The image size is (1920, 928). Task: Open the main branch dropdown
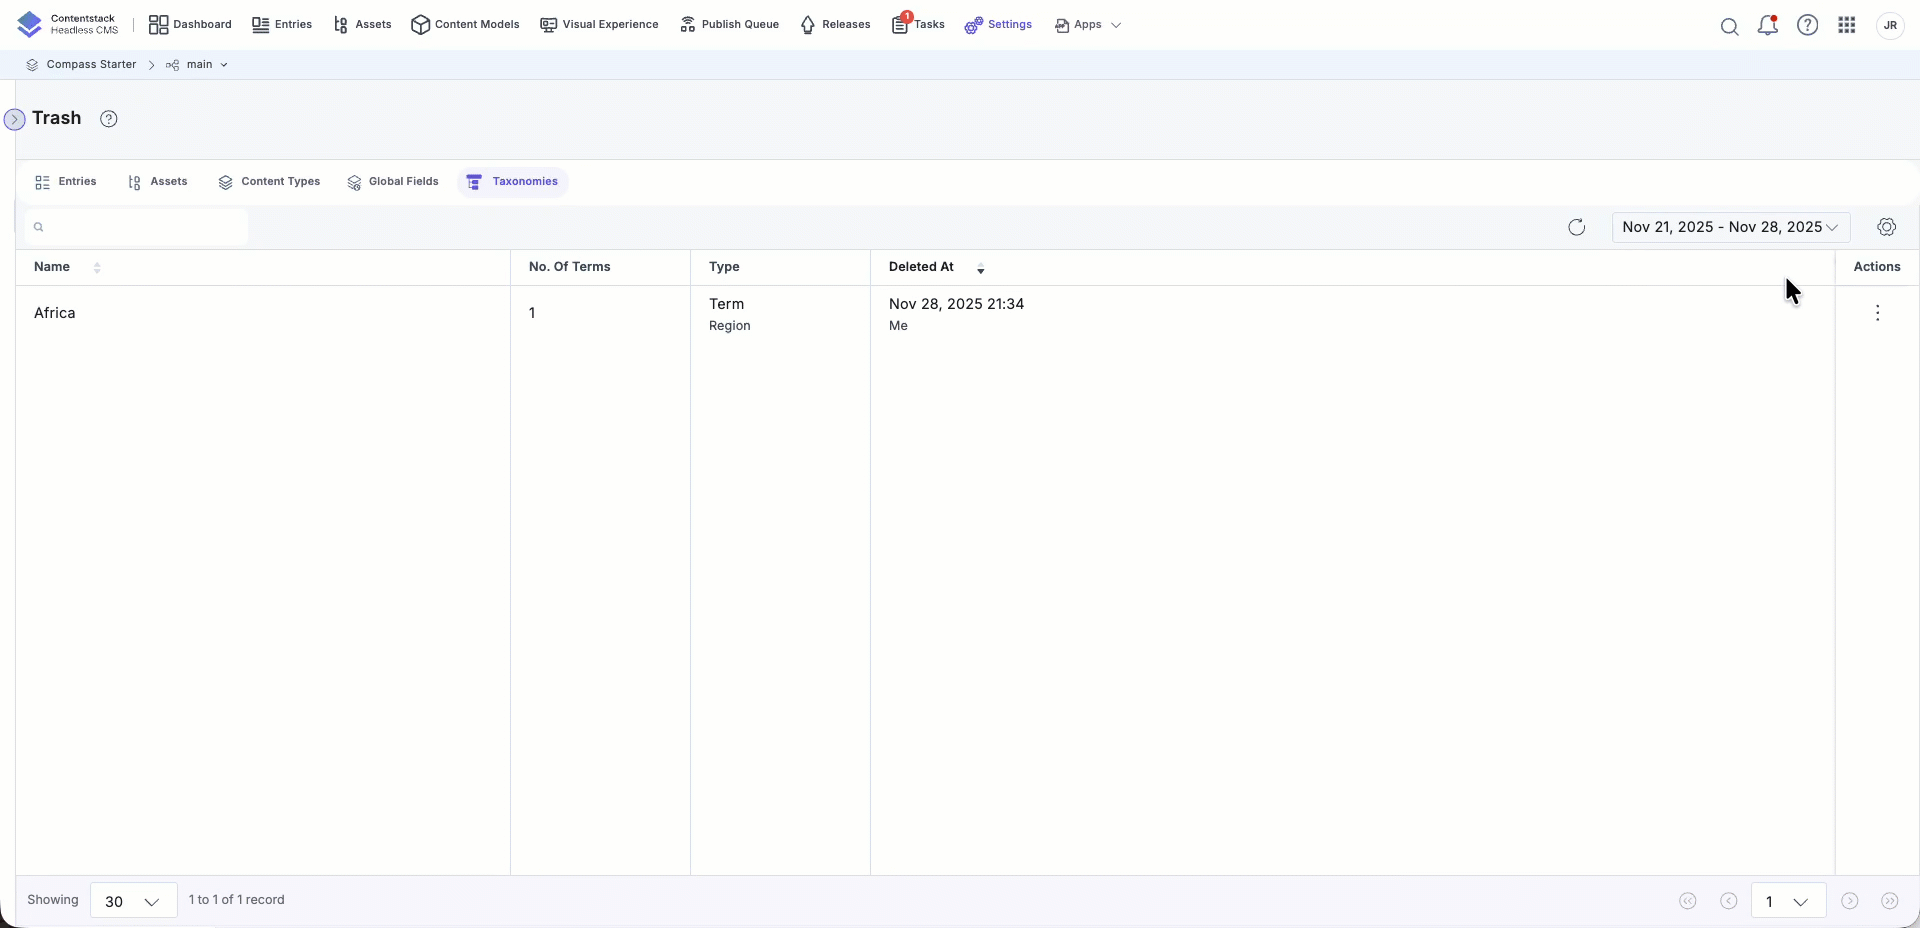coord(197,65)
